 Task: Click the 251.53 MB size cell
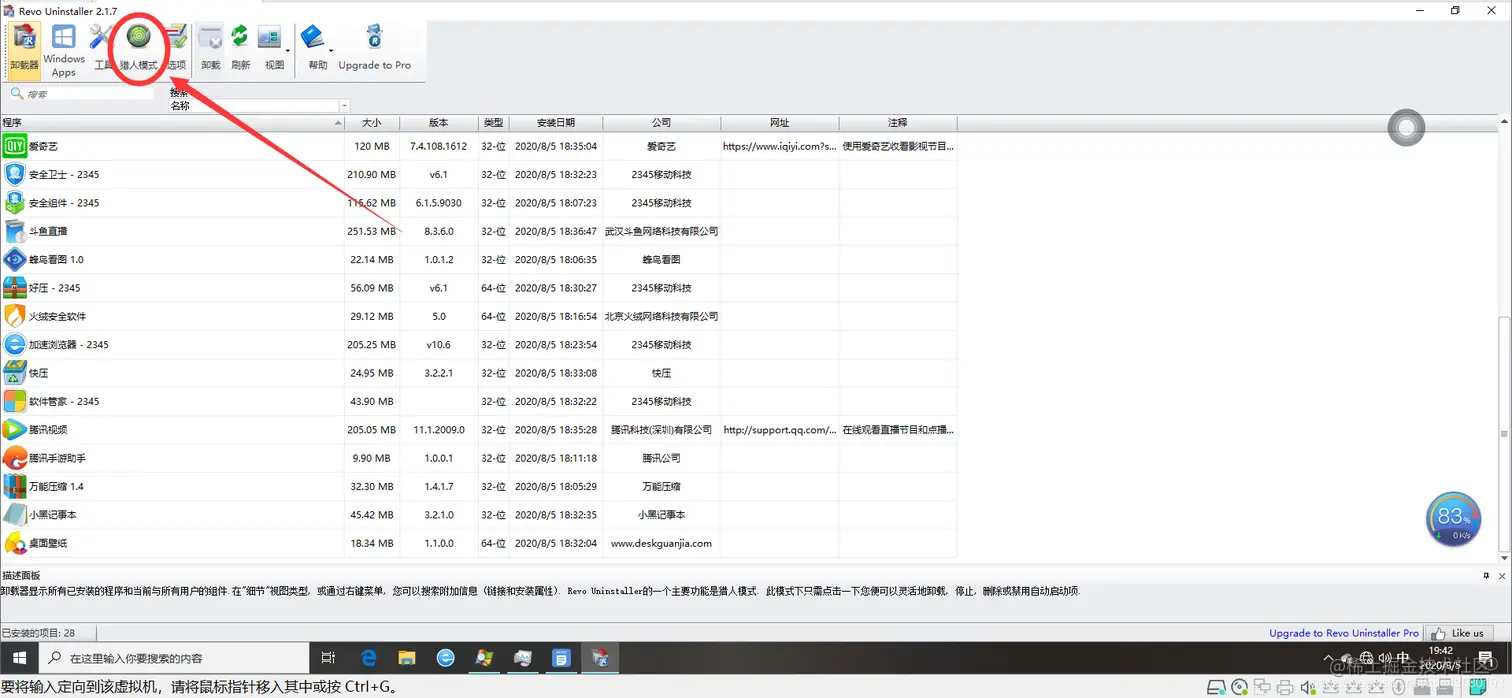point(372,231)
